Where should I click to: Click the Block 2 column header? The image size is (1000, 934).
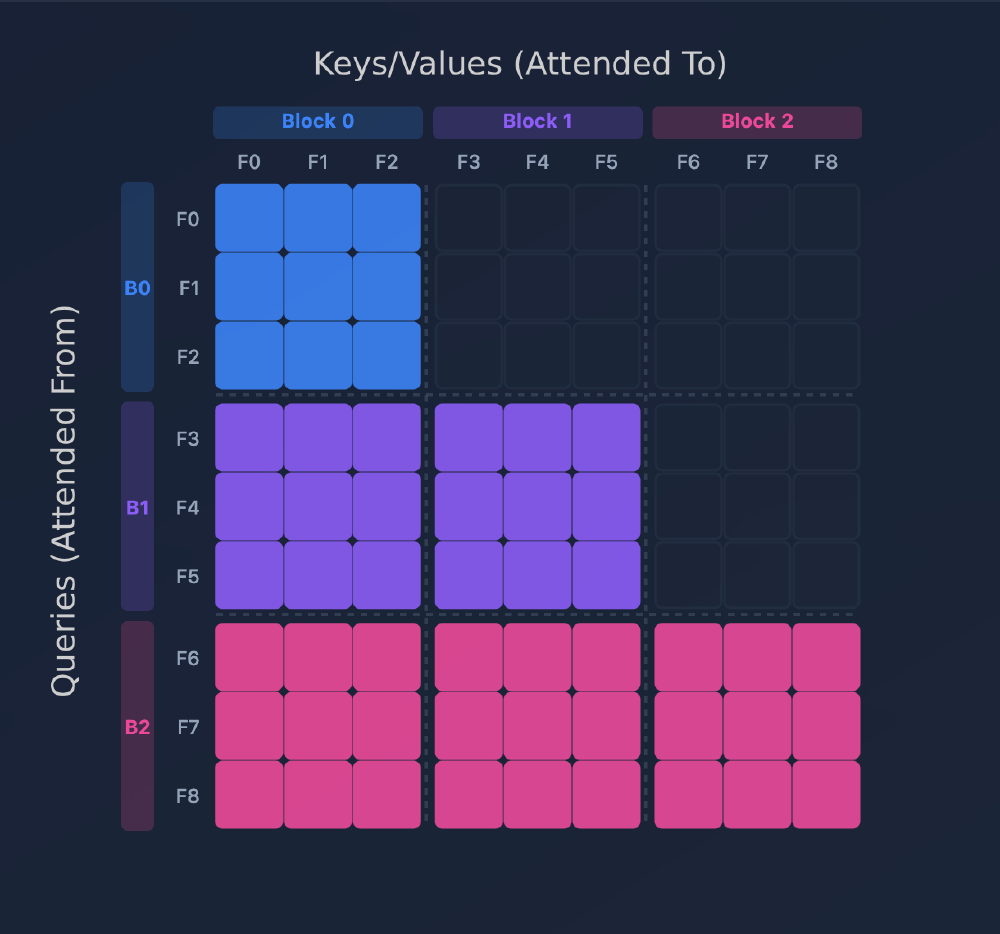(x=757, y=122)
